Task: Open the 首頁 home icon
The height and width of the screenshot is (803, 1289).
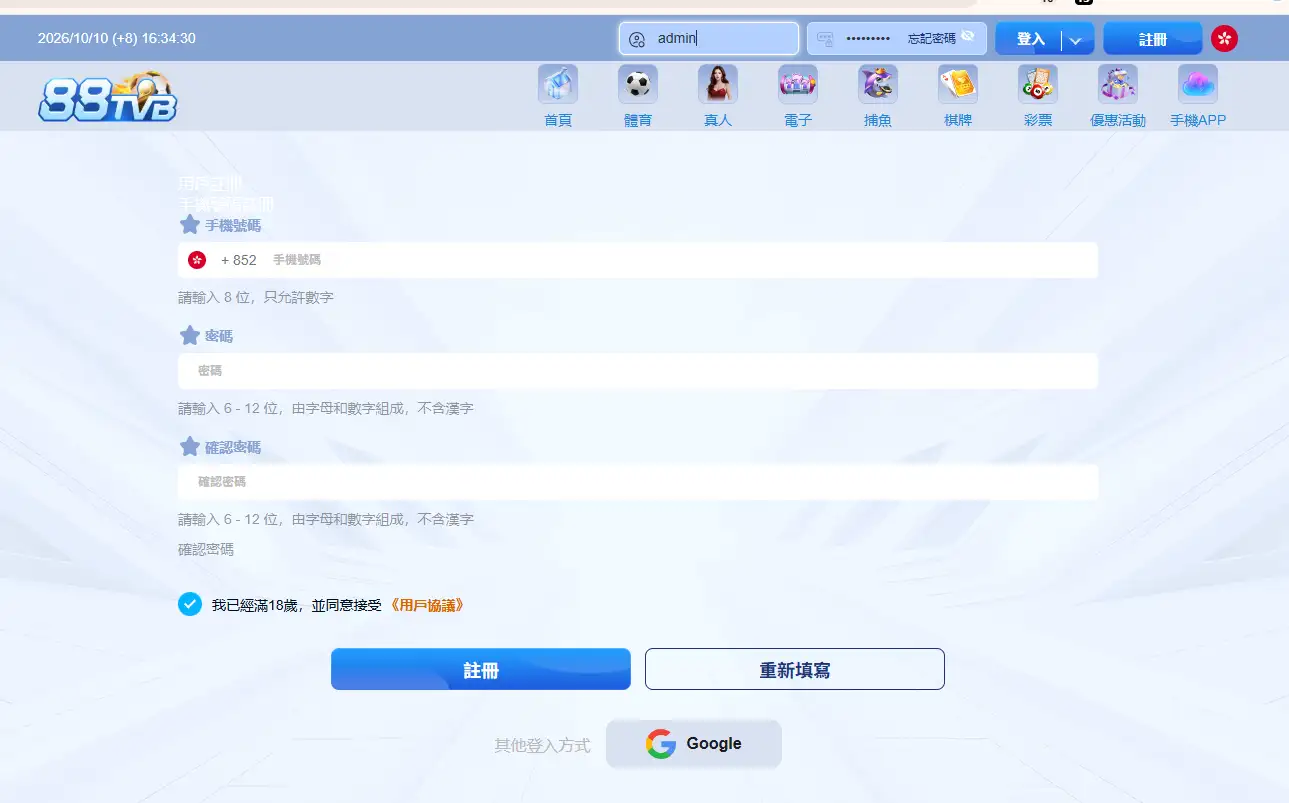Action: point(558,85)
